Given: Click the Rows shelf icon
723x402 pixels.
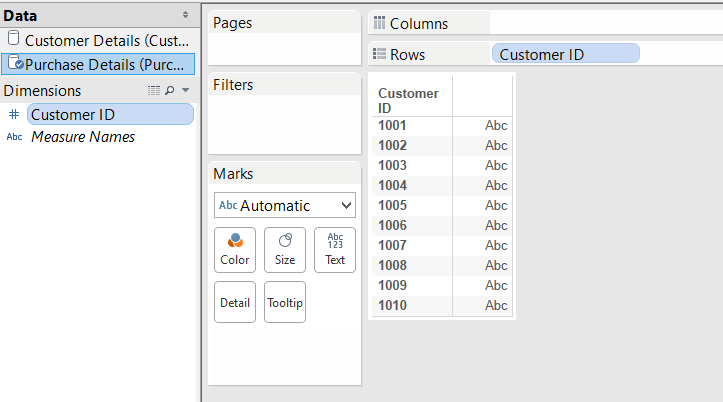Looking at the screenshot, I should click(379, 54).
